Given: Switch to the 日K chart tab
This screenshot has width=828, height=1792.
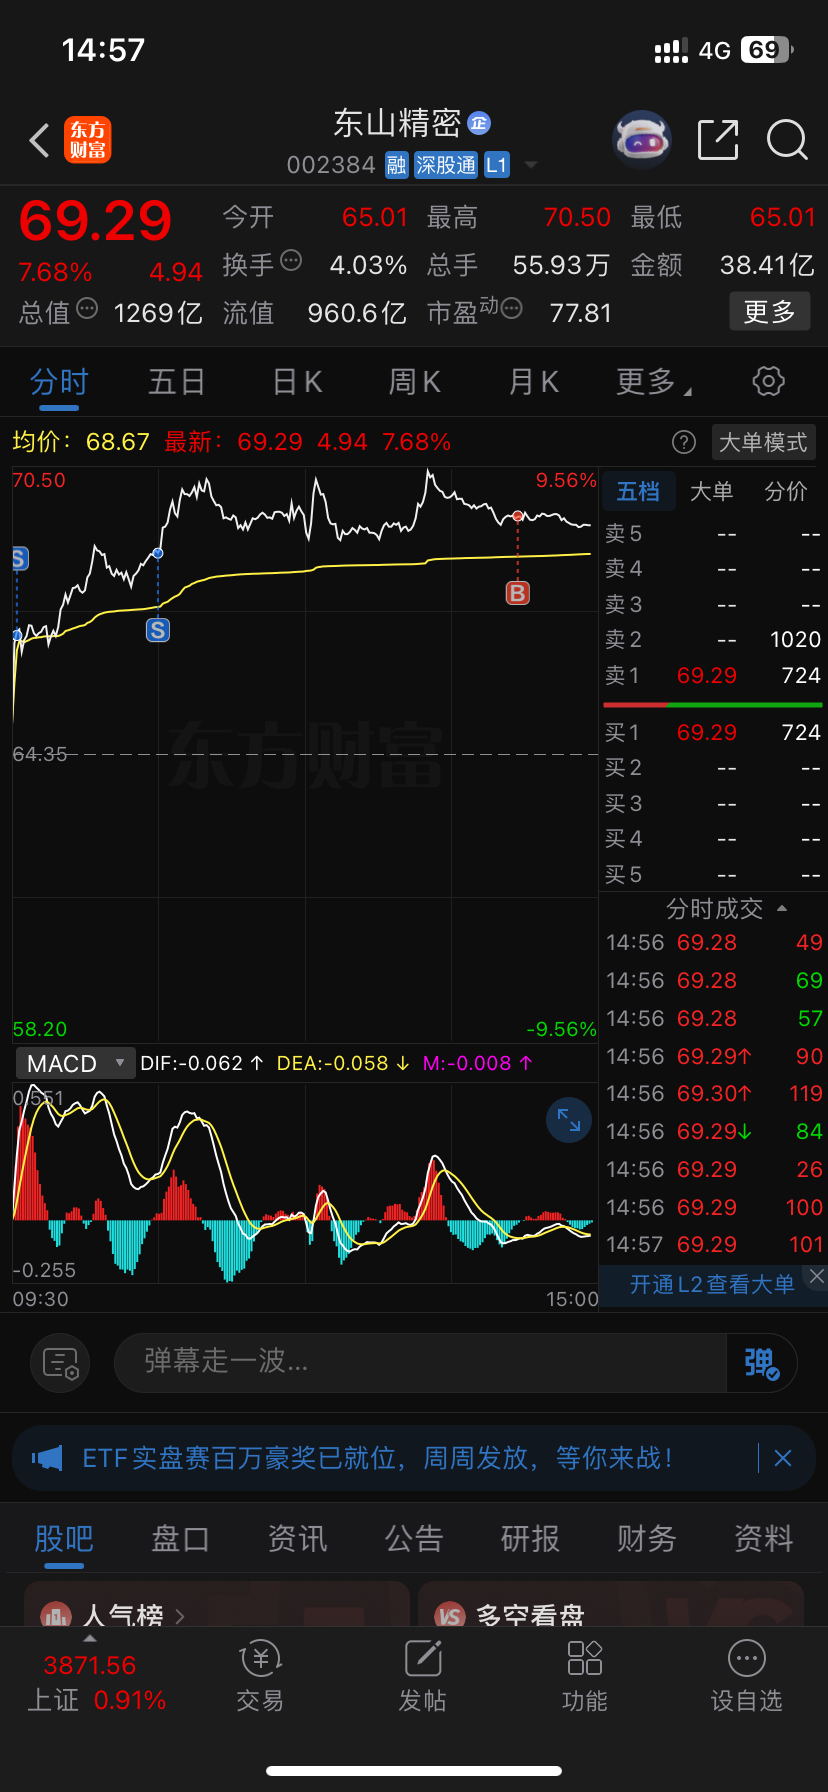Looking at the screenshot, I should pos(297,382).
